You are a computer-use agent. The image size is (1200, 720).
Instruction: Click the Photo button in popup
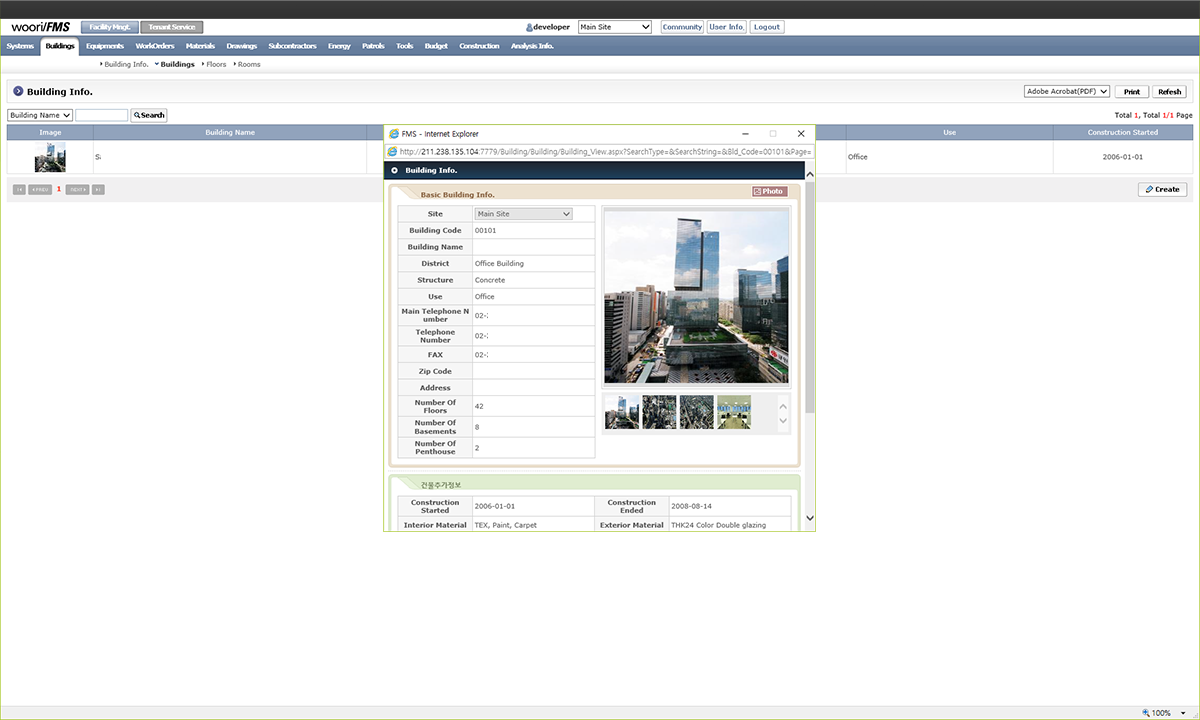click(770, 191)
